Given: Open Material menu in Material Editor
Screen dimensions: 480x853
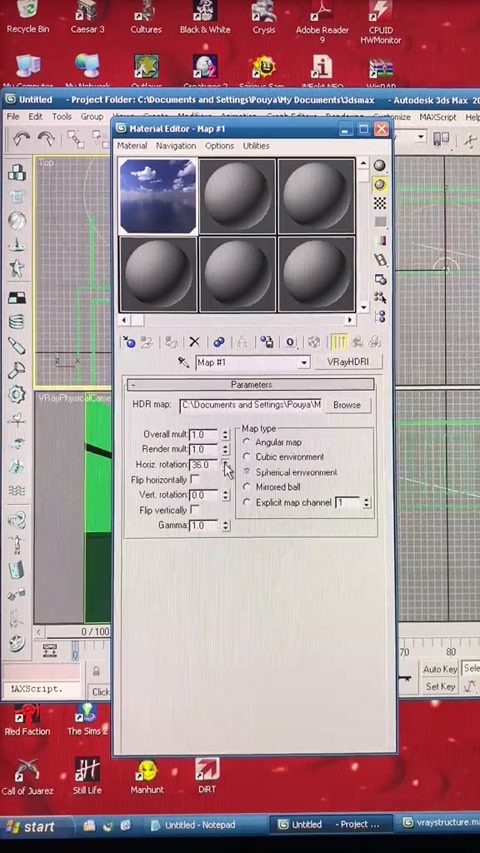Looking at the screenshot, I should pos(132,146).
